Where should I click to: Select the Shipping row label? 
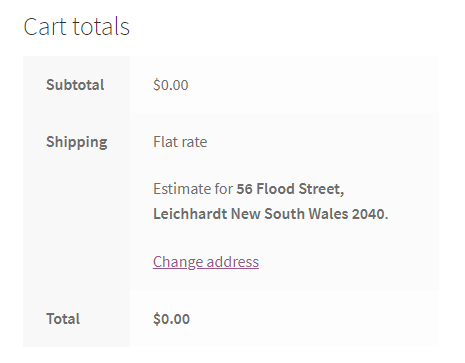tap(77, 142)
